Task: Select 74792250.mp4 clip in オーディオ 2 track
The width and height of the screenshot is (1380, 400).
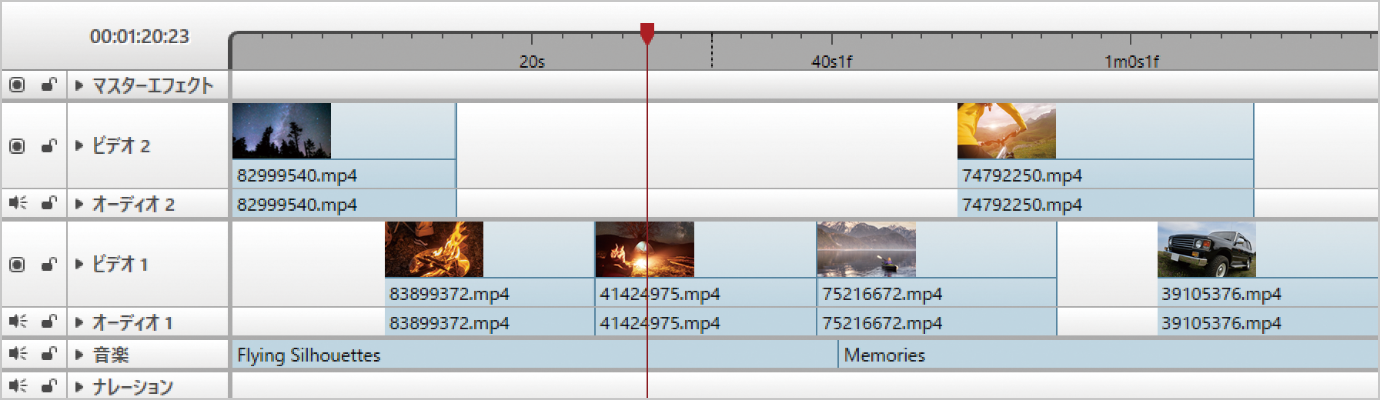Action: pos(1105,204)
